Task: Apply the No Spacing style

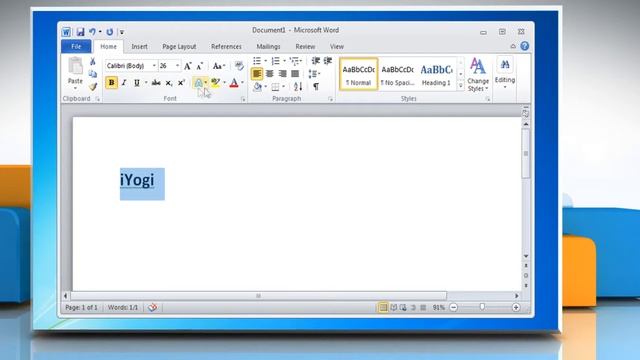Action: click(x=398, y=74)
